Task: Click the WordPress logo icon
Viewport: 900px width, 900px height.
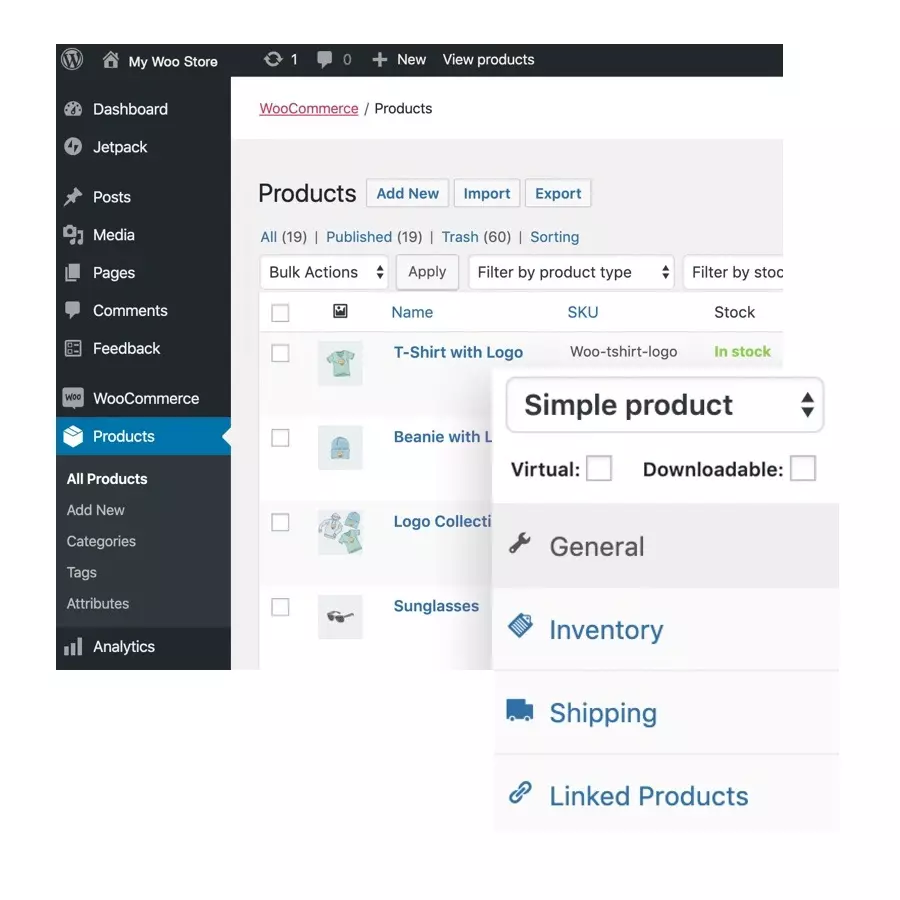Action: tap(72, 59)
